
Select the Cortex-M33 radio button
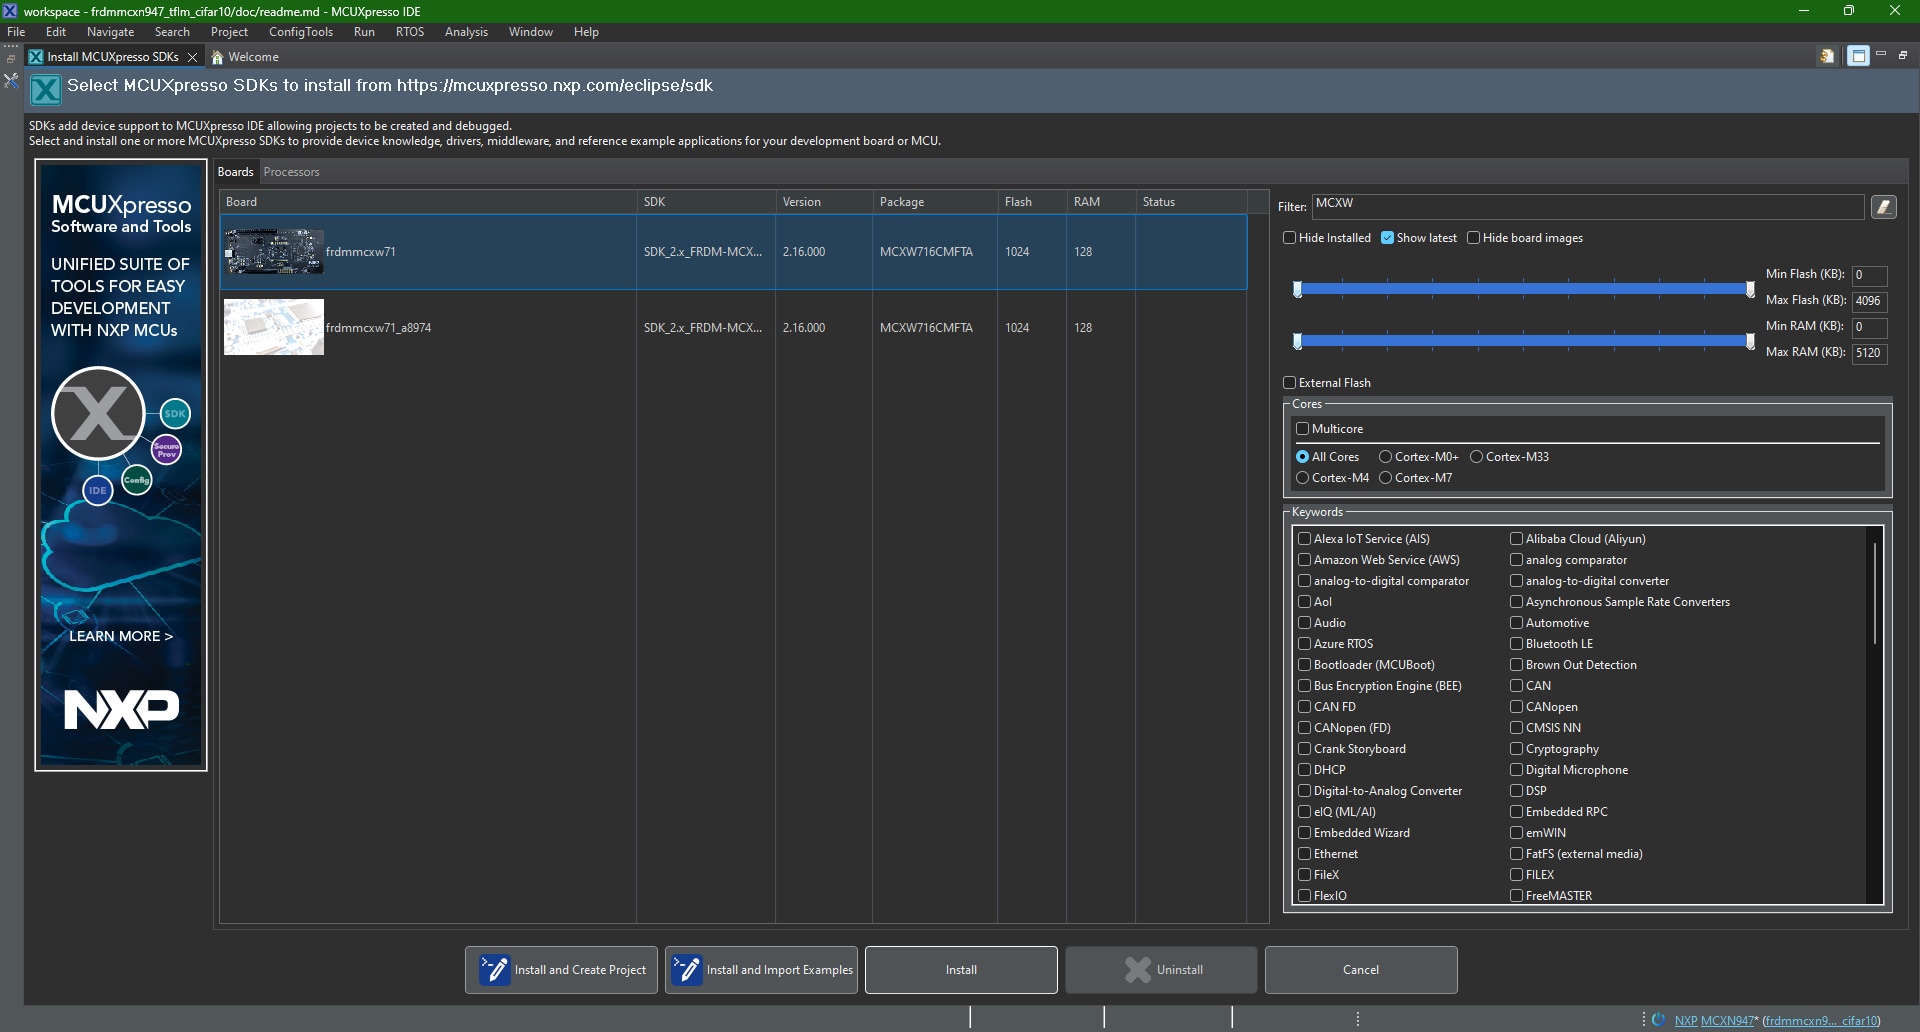point(1476,457)
